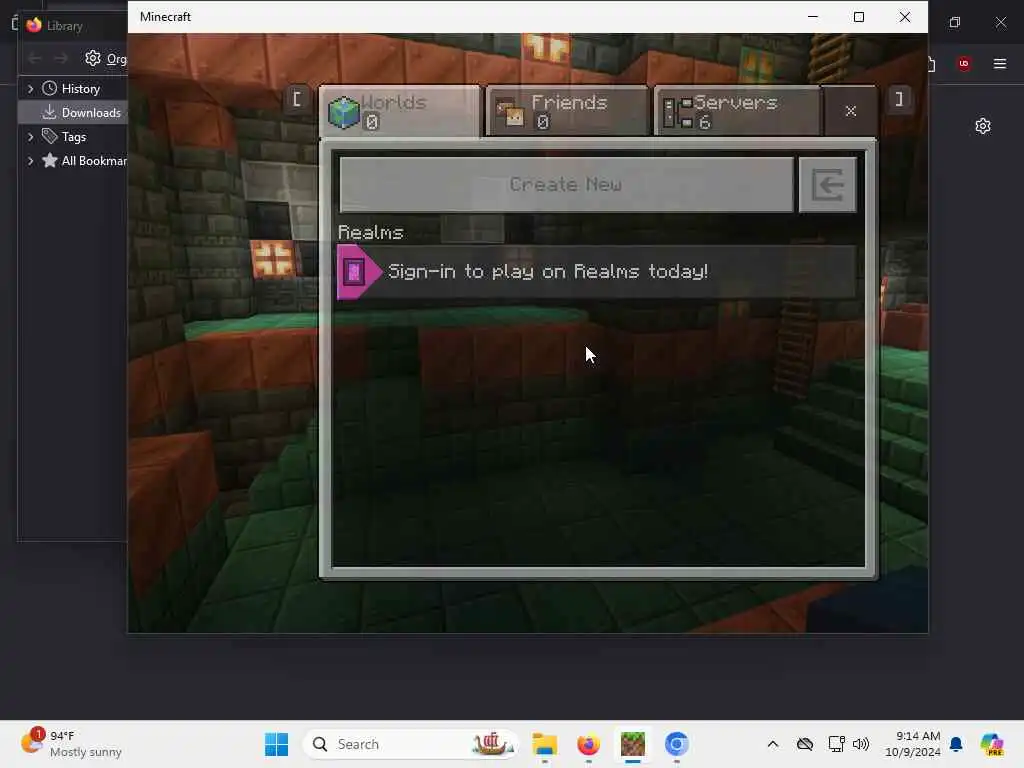Expand All Bookmarks in Library sidebar
The width and height of the screenshot is (1024, 768).
[x=30, y=161]
